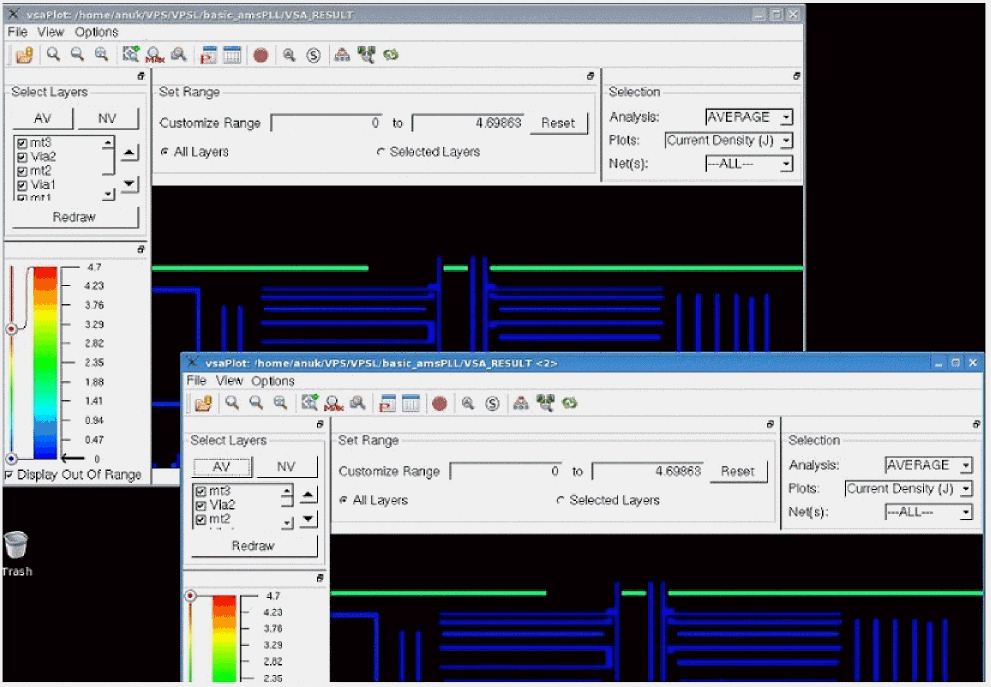This screenshot has width=991, height=687.
Task: Click the red circle icon in the front window toolbar
Action: [x=439, y=403]
